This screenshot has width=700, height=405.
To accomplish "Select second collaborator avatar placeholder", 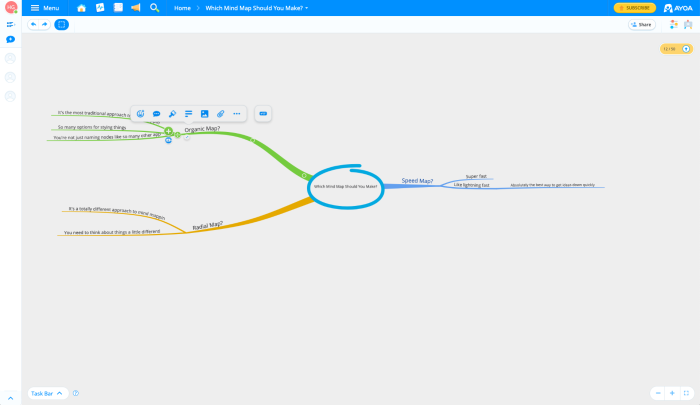I will tap(10, 77).
